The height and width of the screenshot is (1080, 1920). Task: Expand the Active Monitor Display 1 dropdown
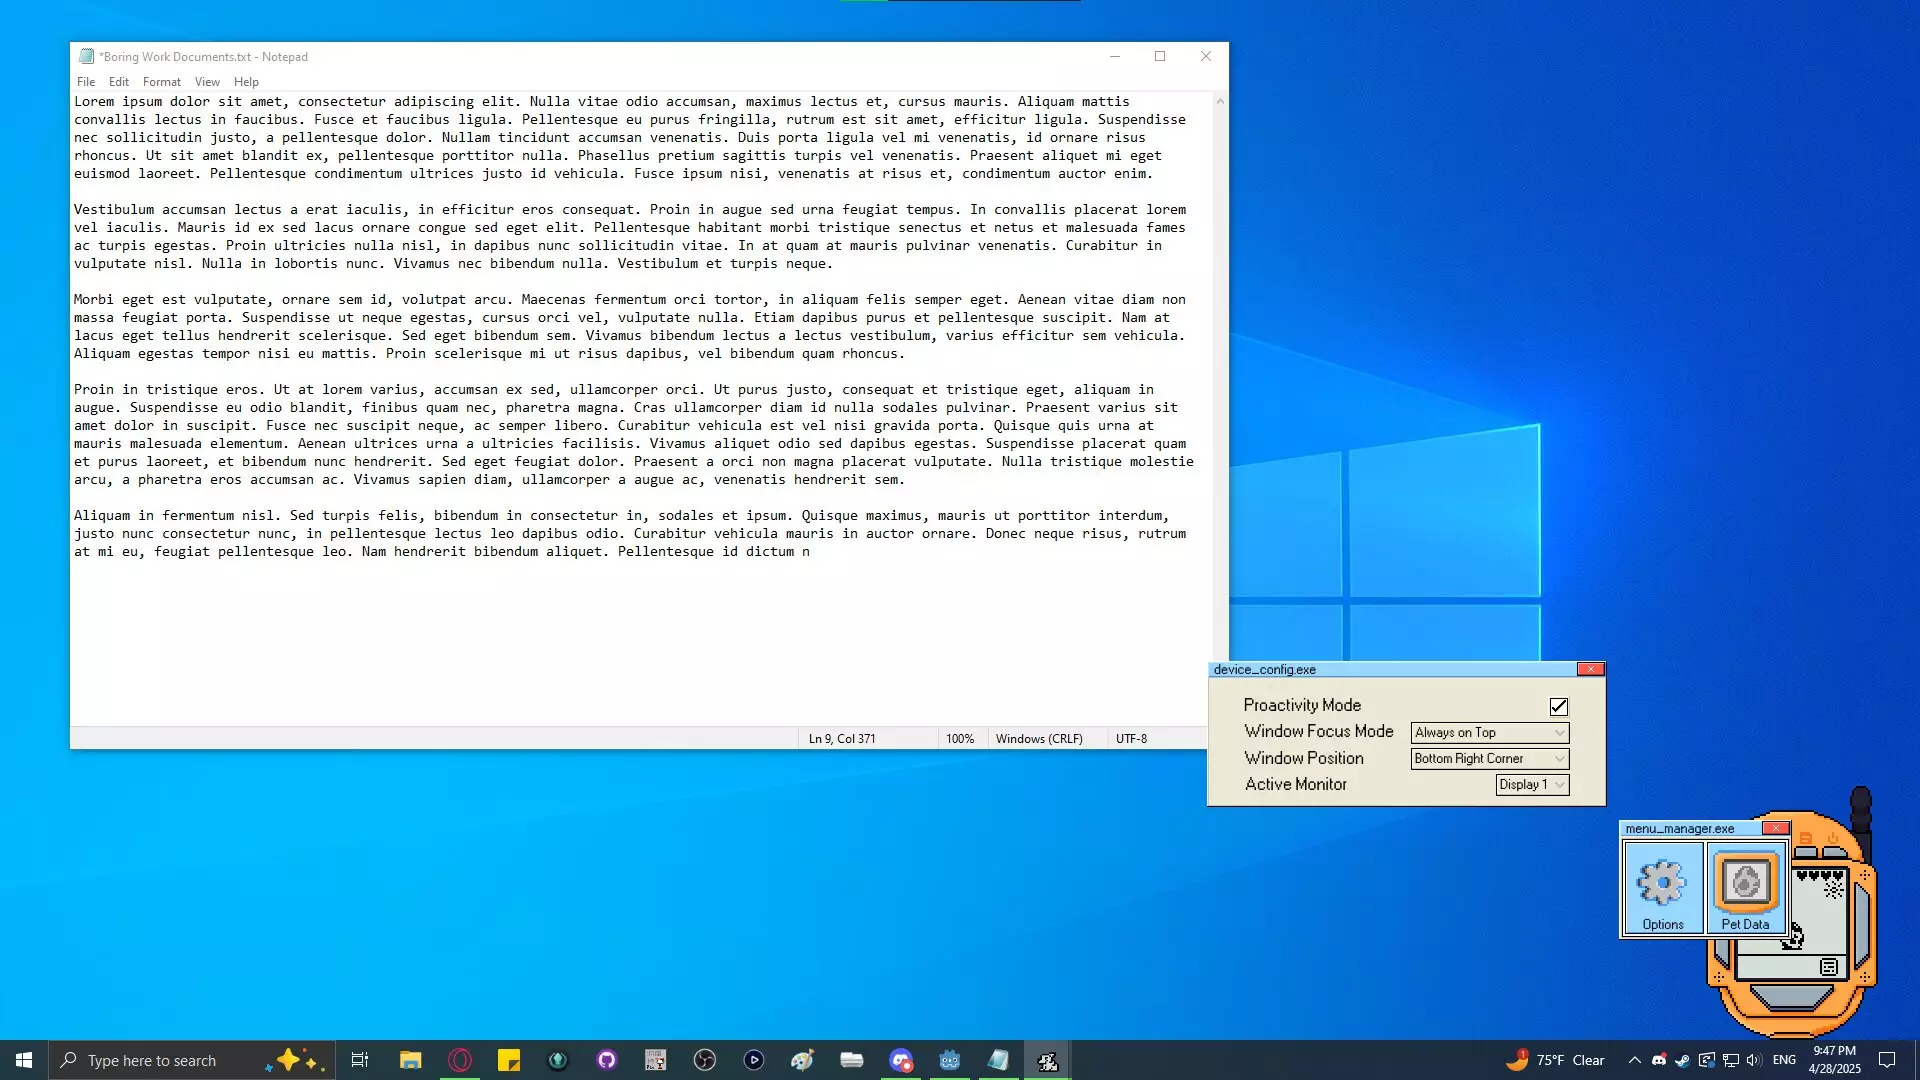pyautogui.click(x=1532, y=785)
